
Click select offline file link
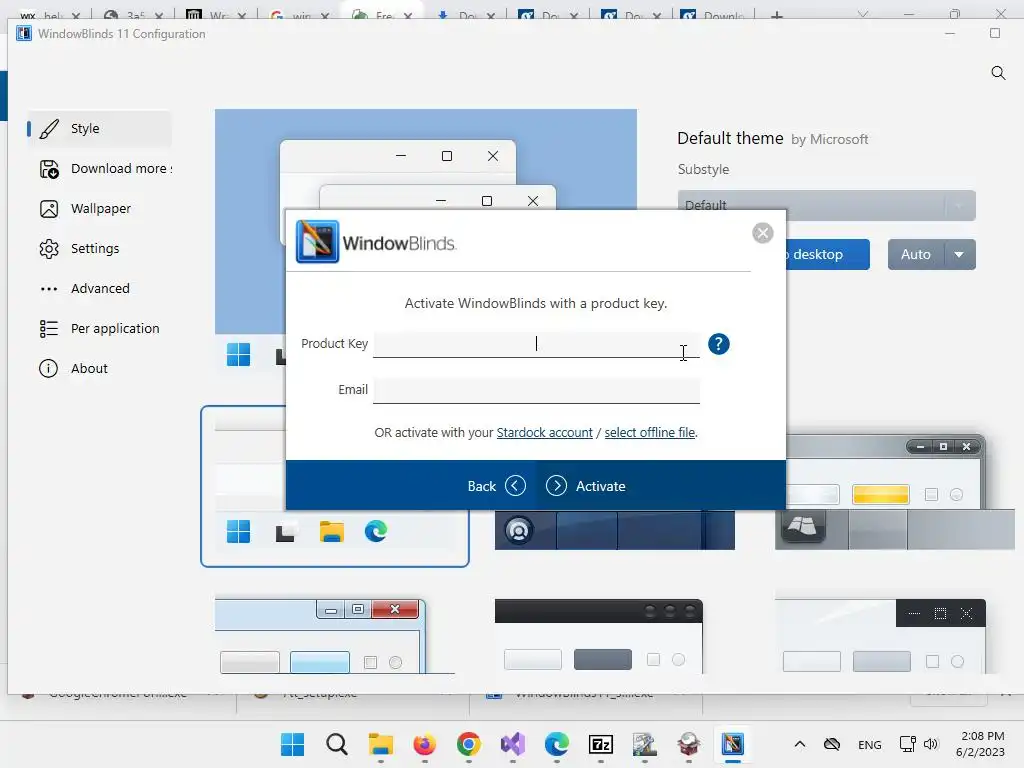[650, 432]
